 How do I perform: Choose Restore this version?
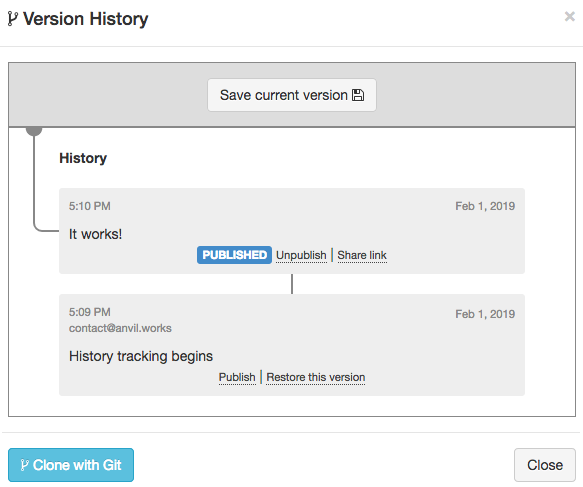point(316,377)
